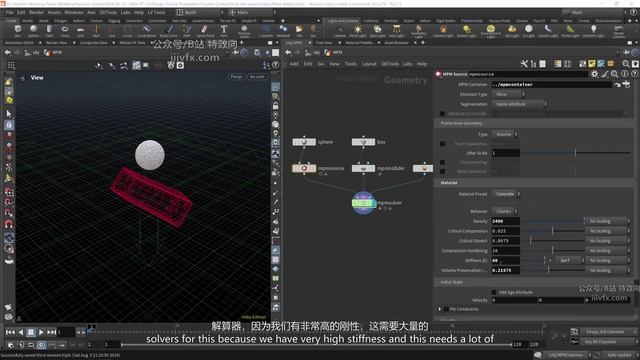Viewport: 640px width, 360px height.
Task: Open the Render menu
Action: (36, 12)
